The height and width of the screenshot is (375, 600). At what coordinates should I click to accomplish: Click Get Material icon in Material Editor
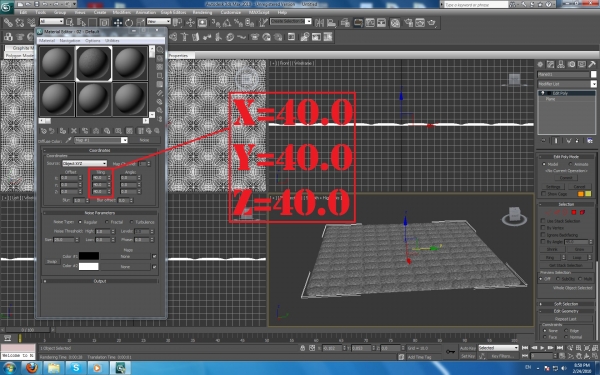[43, 131]
